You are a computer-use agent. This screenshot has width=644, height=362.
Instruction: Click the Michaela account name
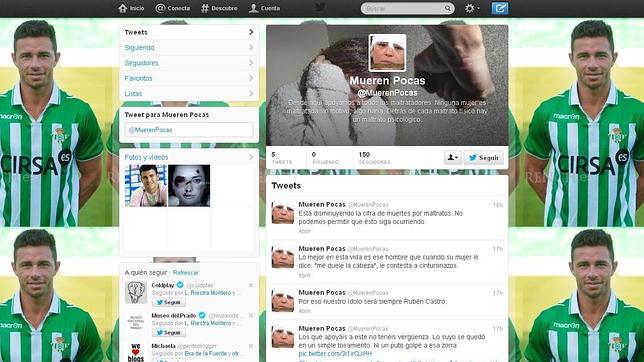point(163,346)
